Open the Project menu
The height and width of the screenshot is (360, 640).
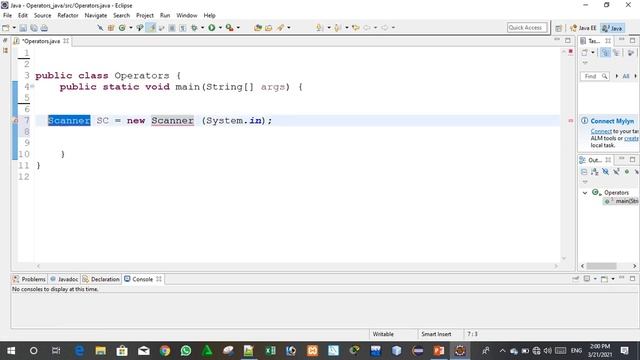(145, 16)
